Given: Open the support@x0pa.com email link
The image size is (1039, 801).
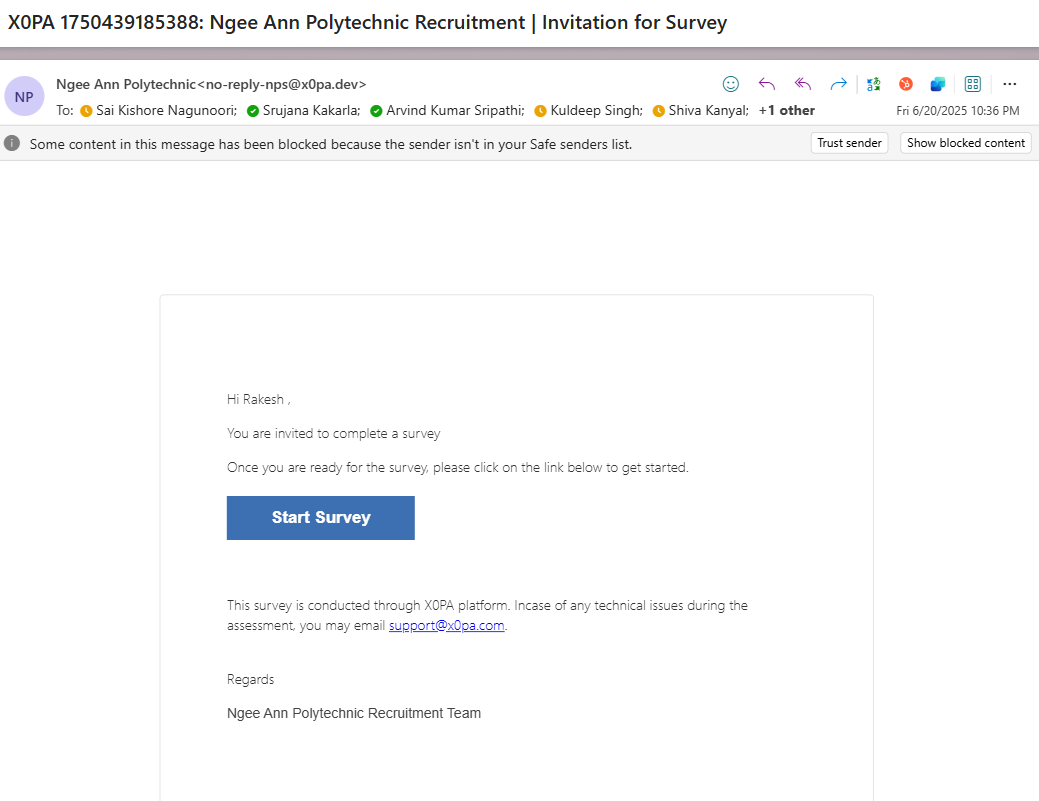Looking at the screenshot, I should (446, 626).
